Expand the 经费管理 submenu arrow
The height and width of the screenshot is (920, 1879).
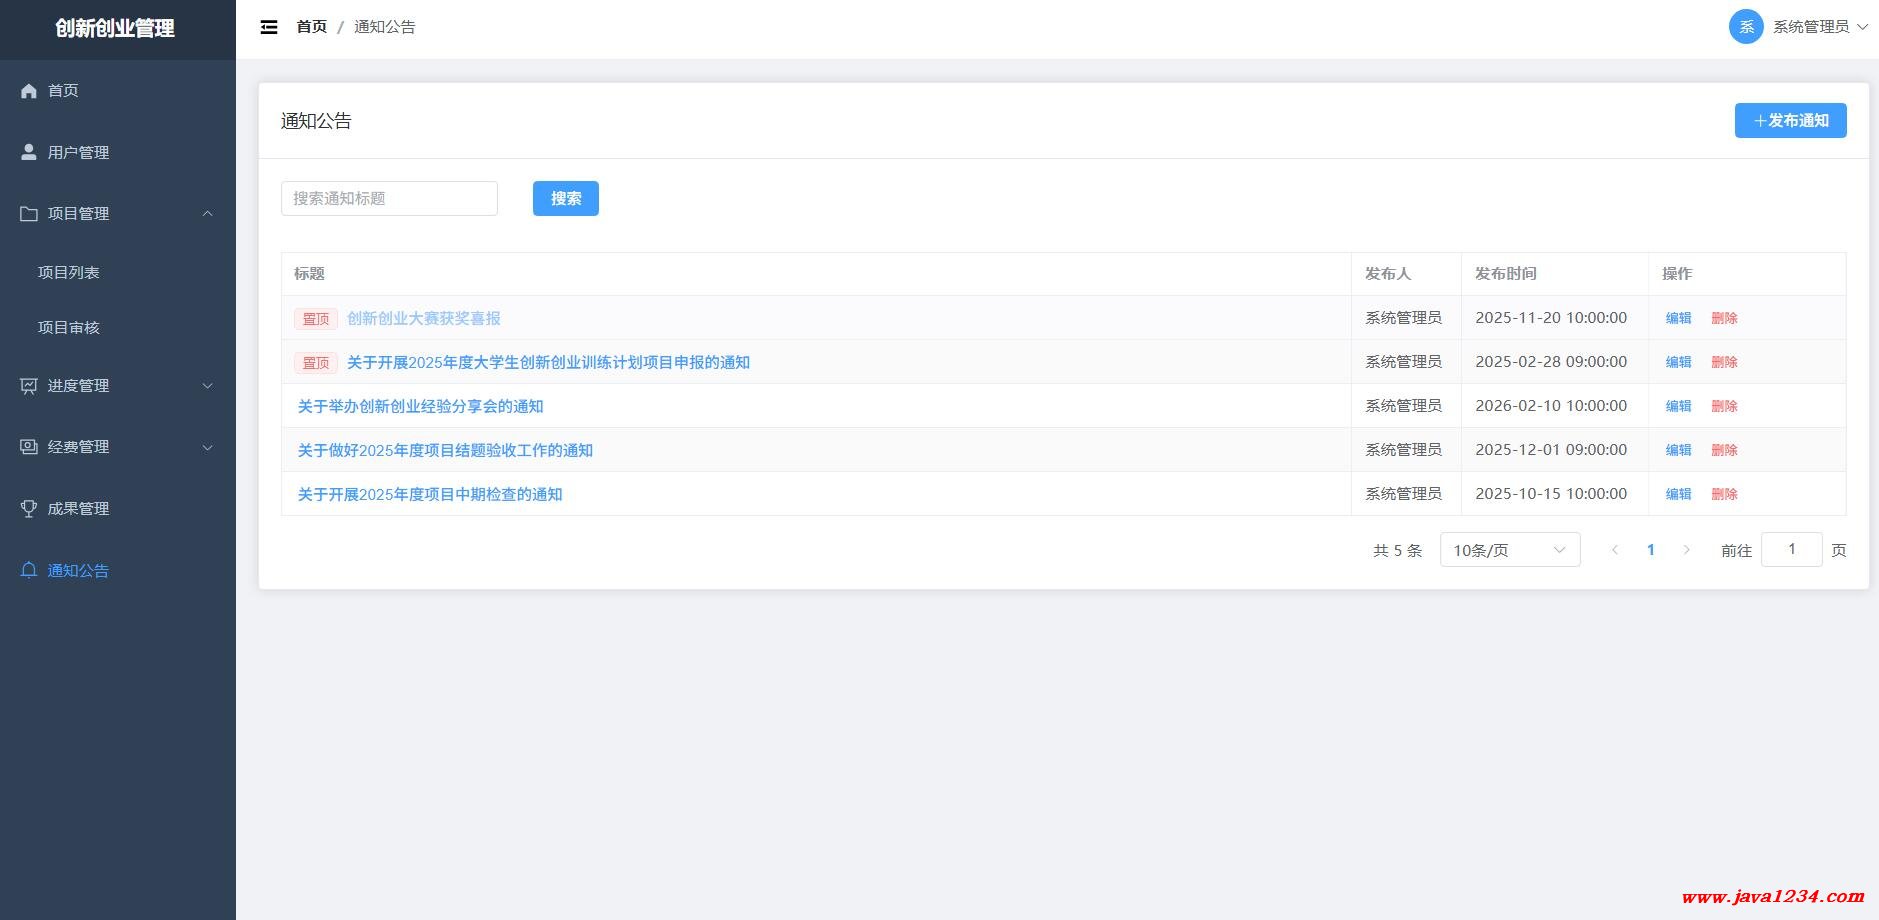coord(208,447)
